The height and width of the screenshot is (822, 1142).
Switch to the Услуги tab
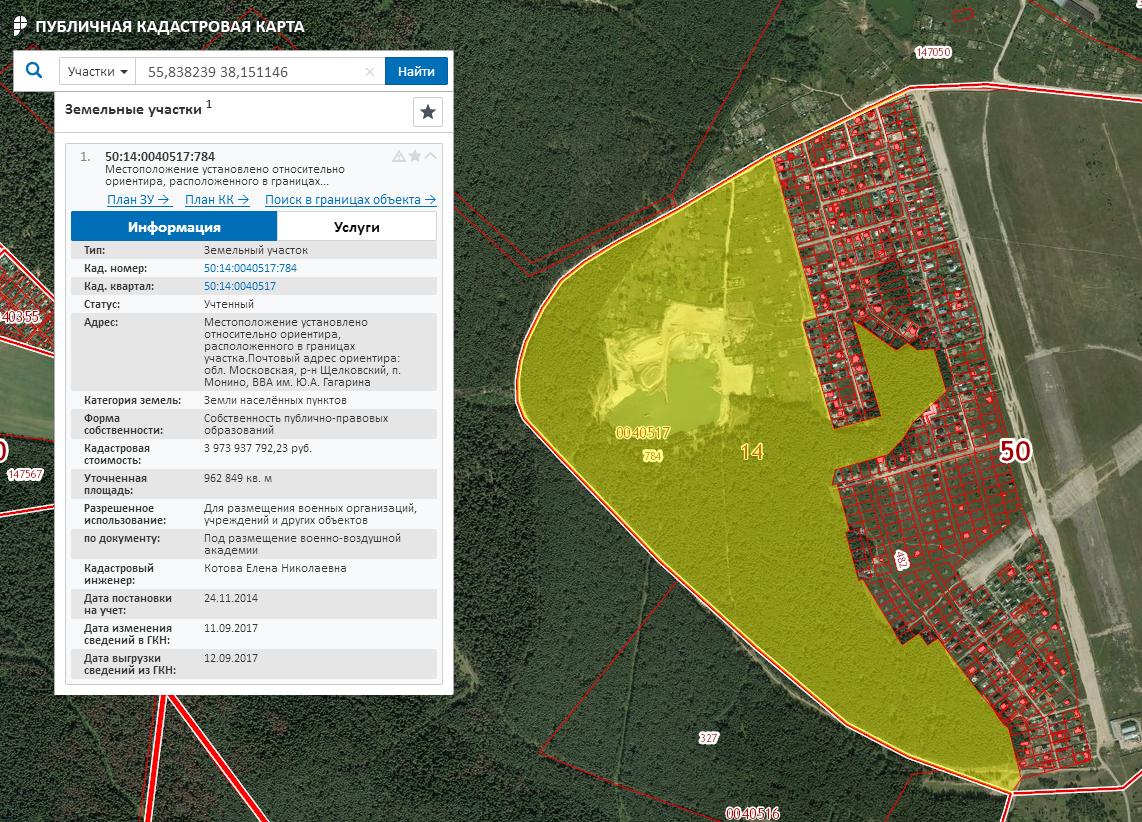[x=356, y=227]
